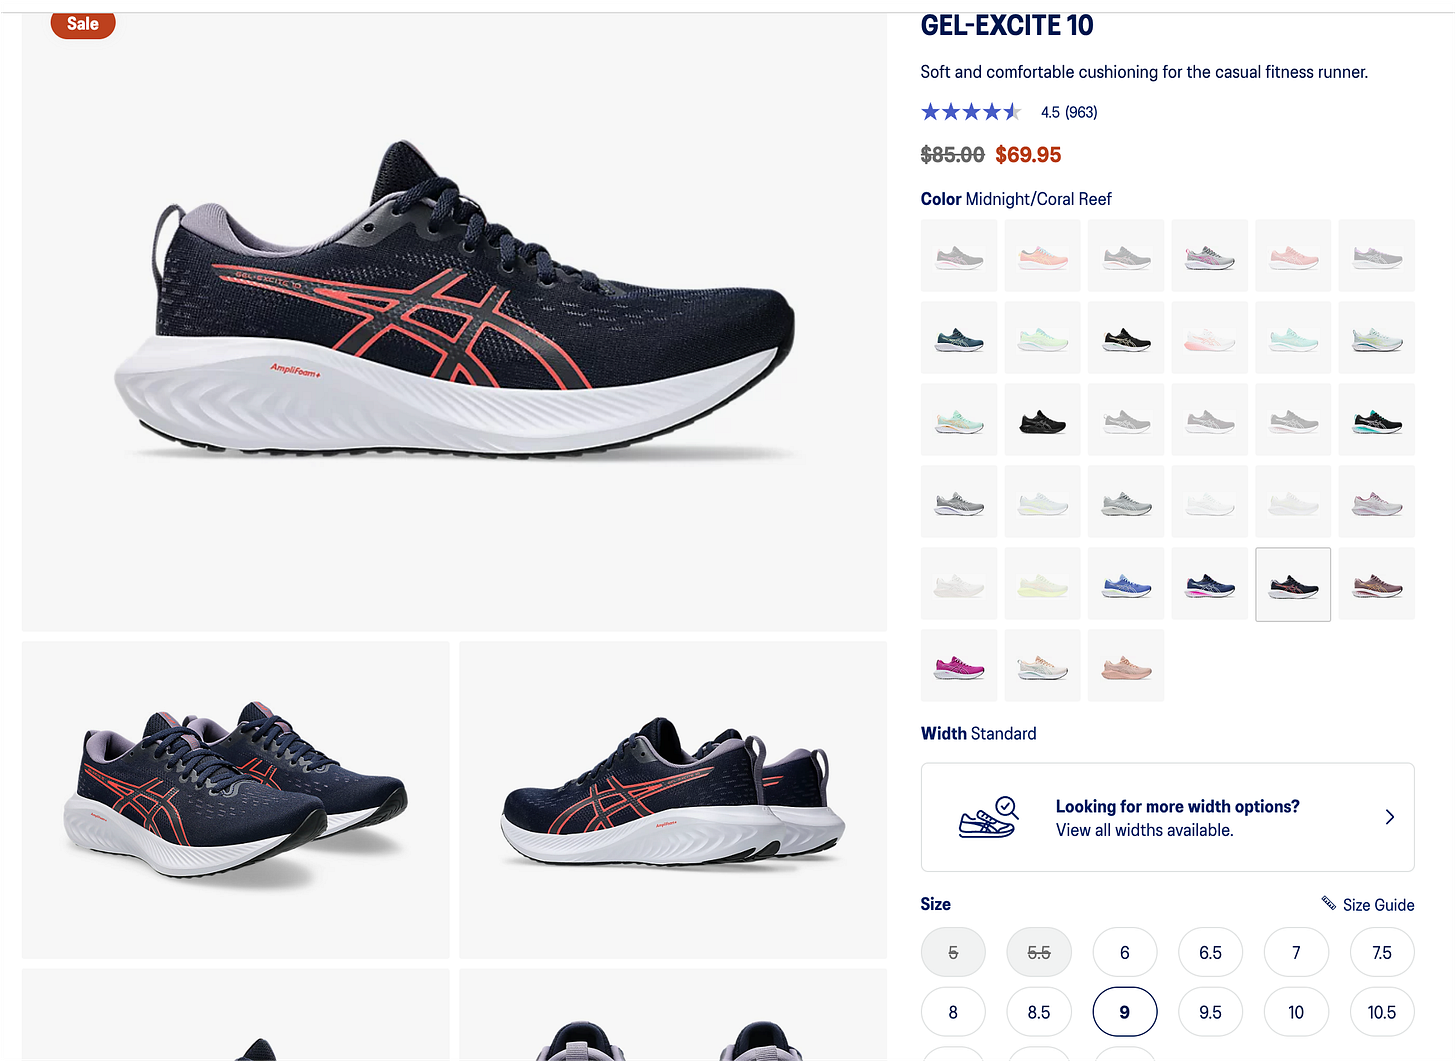
Task: View the shoe pair rear-angle thumbnail
Action: (x=673, y=800)
